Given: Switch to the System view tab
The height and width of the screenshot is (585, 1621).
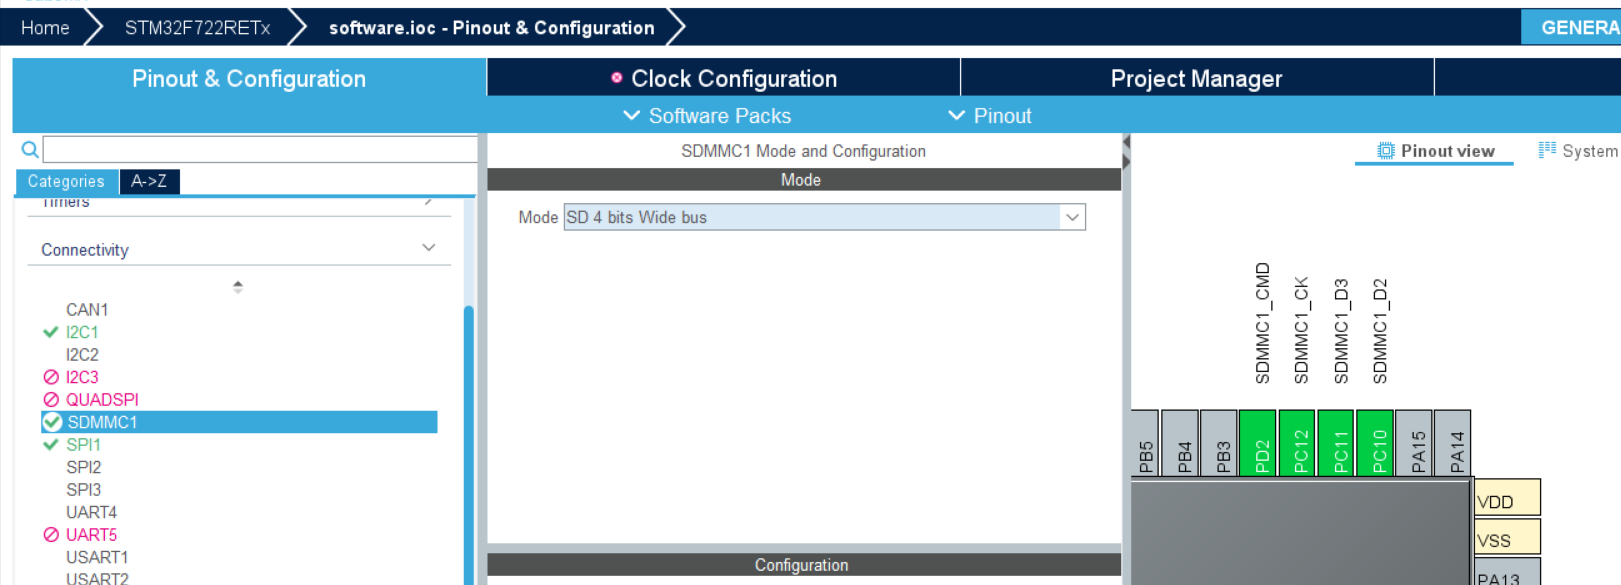Looking at the screenshot, I should tap(1578, 151).
